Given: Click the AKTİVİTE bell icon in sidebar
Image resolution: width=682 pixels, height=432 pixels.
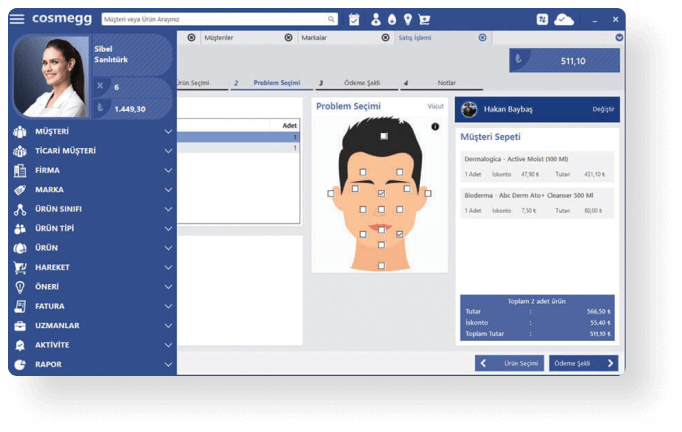Looking at the screenshot, I should tap(20, 345).
